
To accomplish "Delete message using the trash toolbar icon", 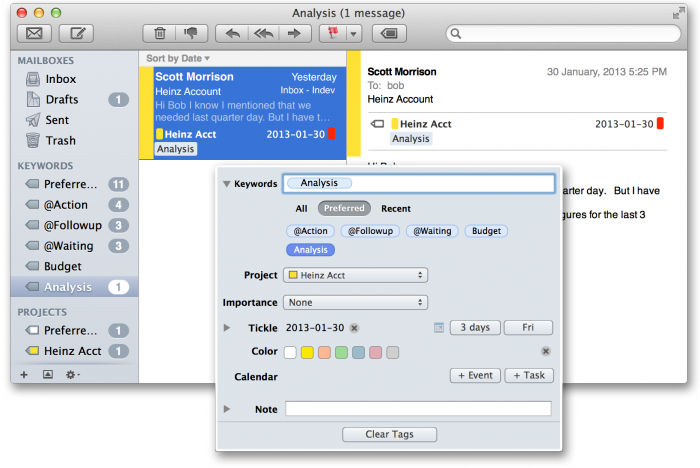I will point(159,33).
